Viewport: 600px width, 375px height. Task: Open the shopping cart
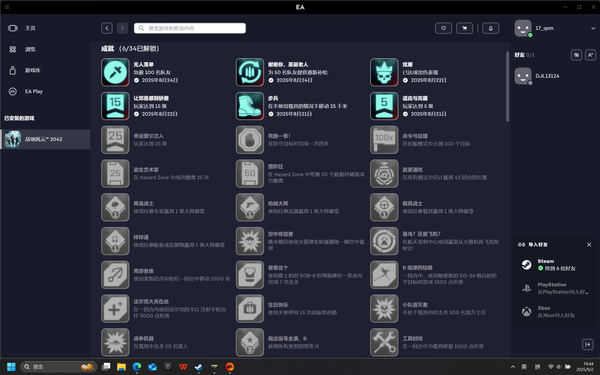pos(465,28)
